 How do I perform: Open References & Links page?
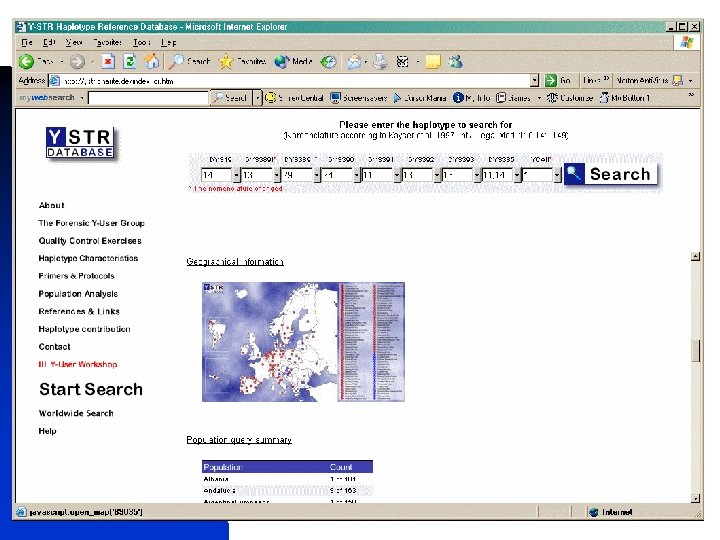pyautogui.click(x=79, y=311)
